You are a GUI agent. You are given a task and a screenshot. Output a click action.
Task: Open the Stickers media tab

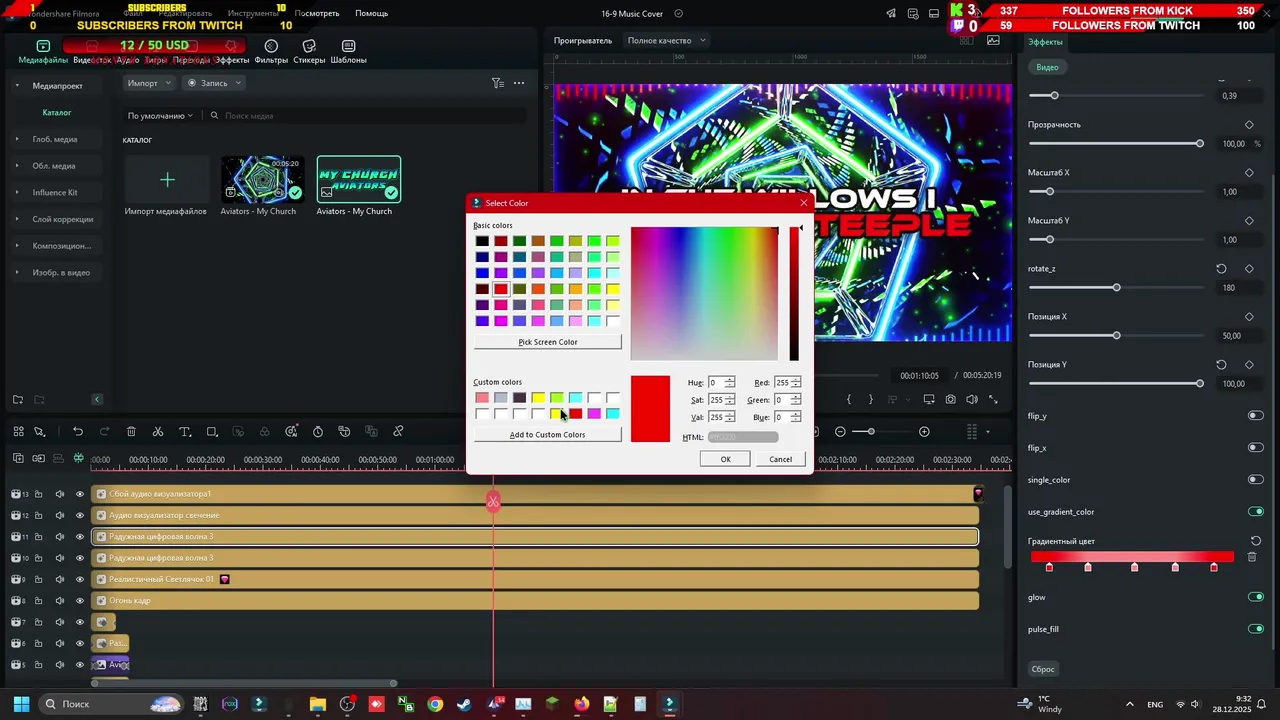[309, 52]
